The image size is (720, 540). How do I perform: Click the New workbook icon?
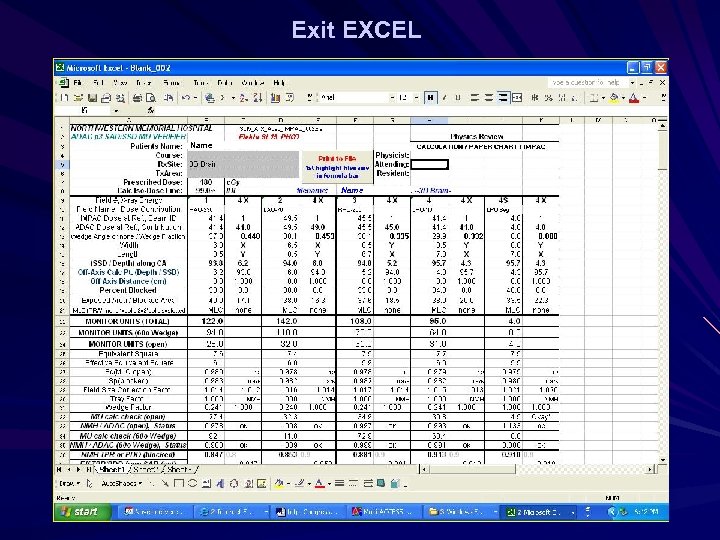click(64, 98)
